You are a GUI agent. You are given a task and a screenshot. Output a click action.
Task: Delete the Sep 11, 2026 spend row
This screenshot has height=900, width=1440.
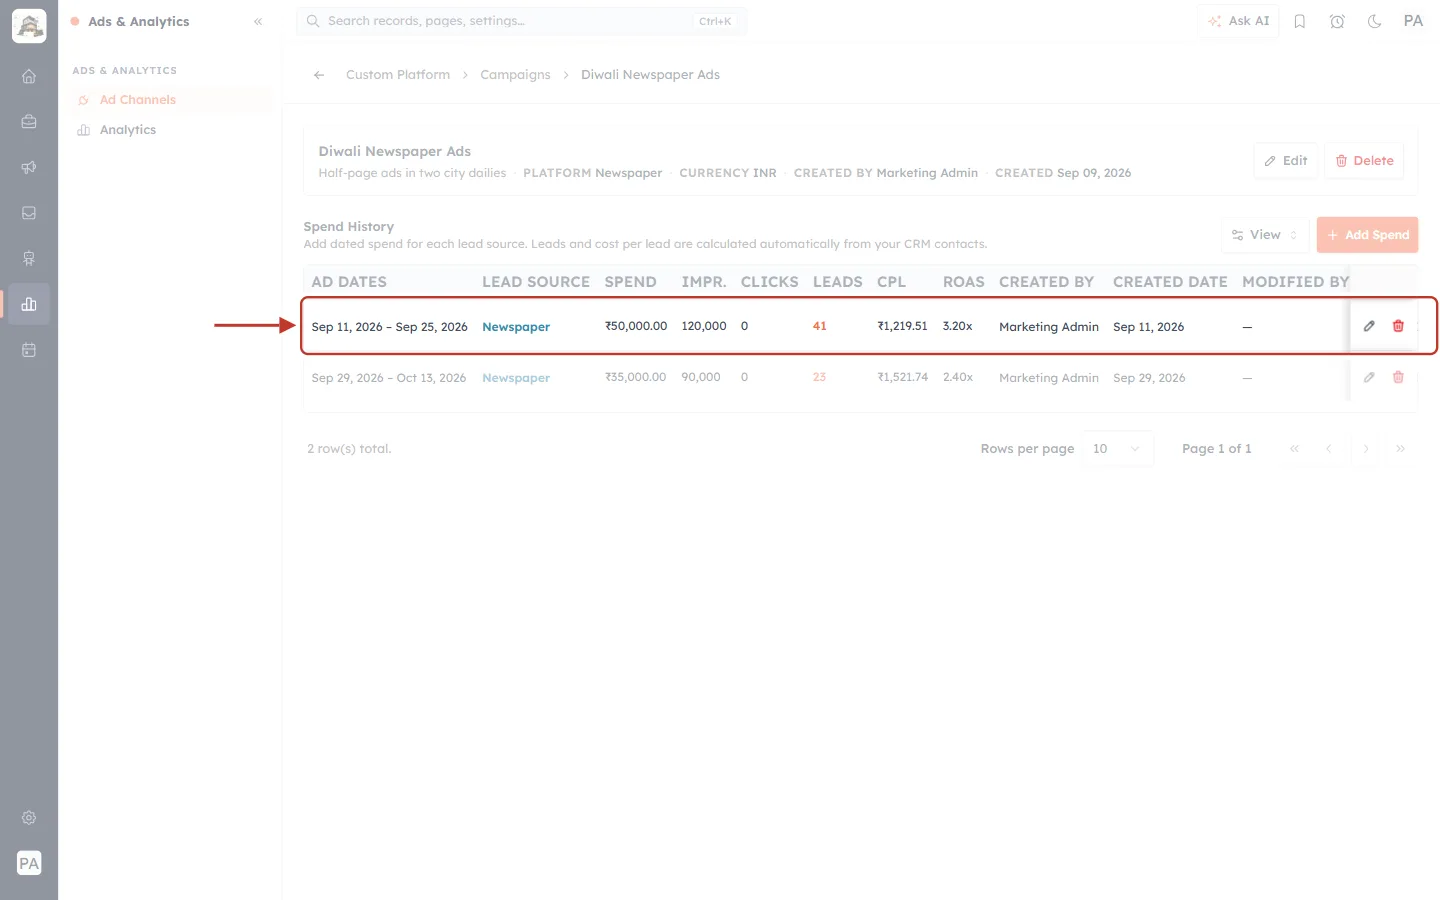point(1398,326)
